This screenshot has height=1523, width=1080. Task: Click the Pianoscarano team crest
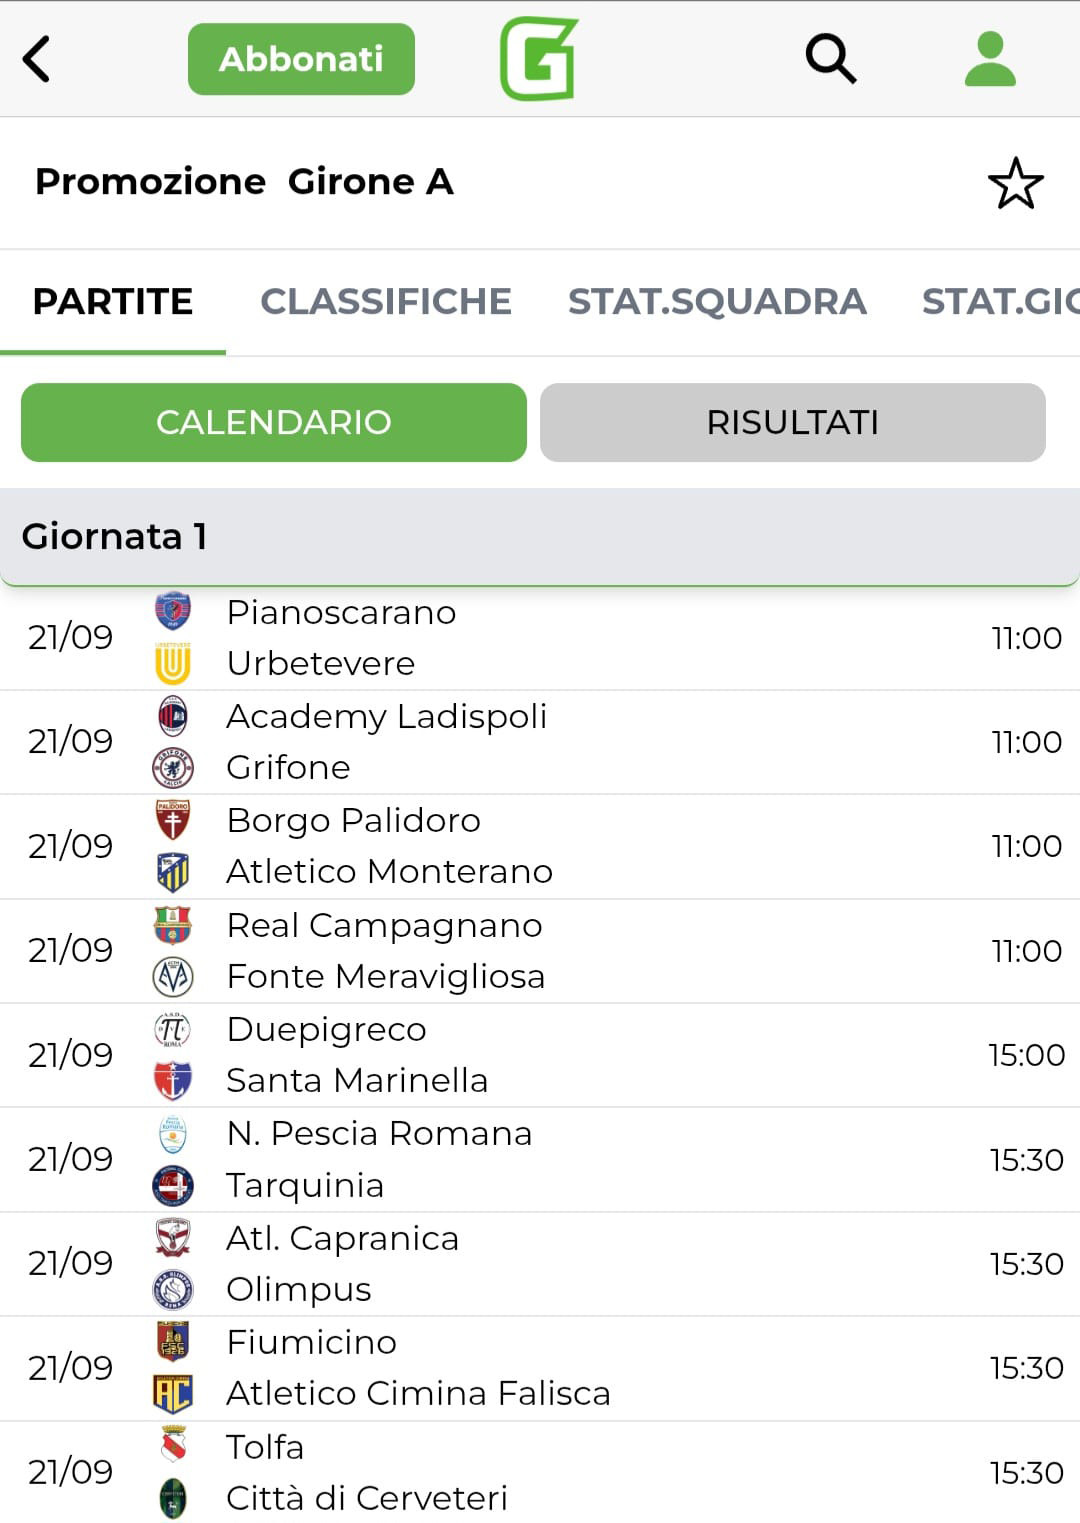pyautogui.click(x=173, y=611)
